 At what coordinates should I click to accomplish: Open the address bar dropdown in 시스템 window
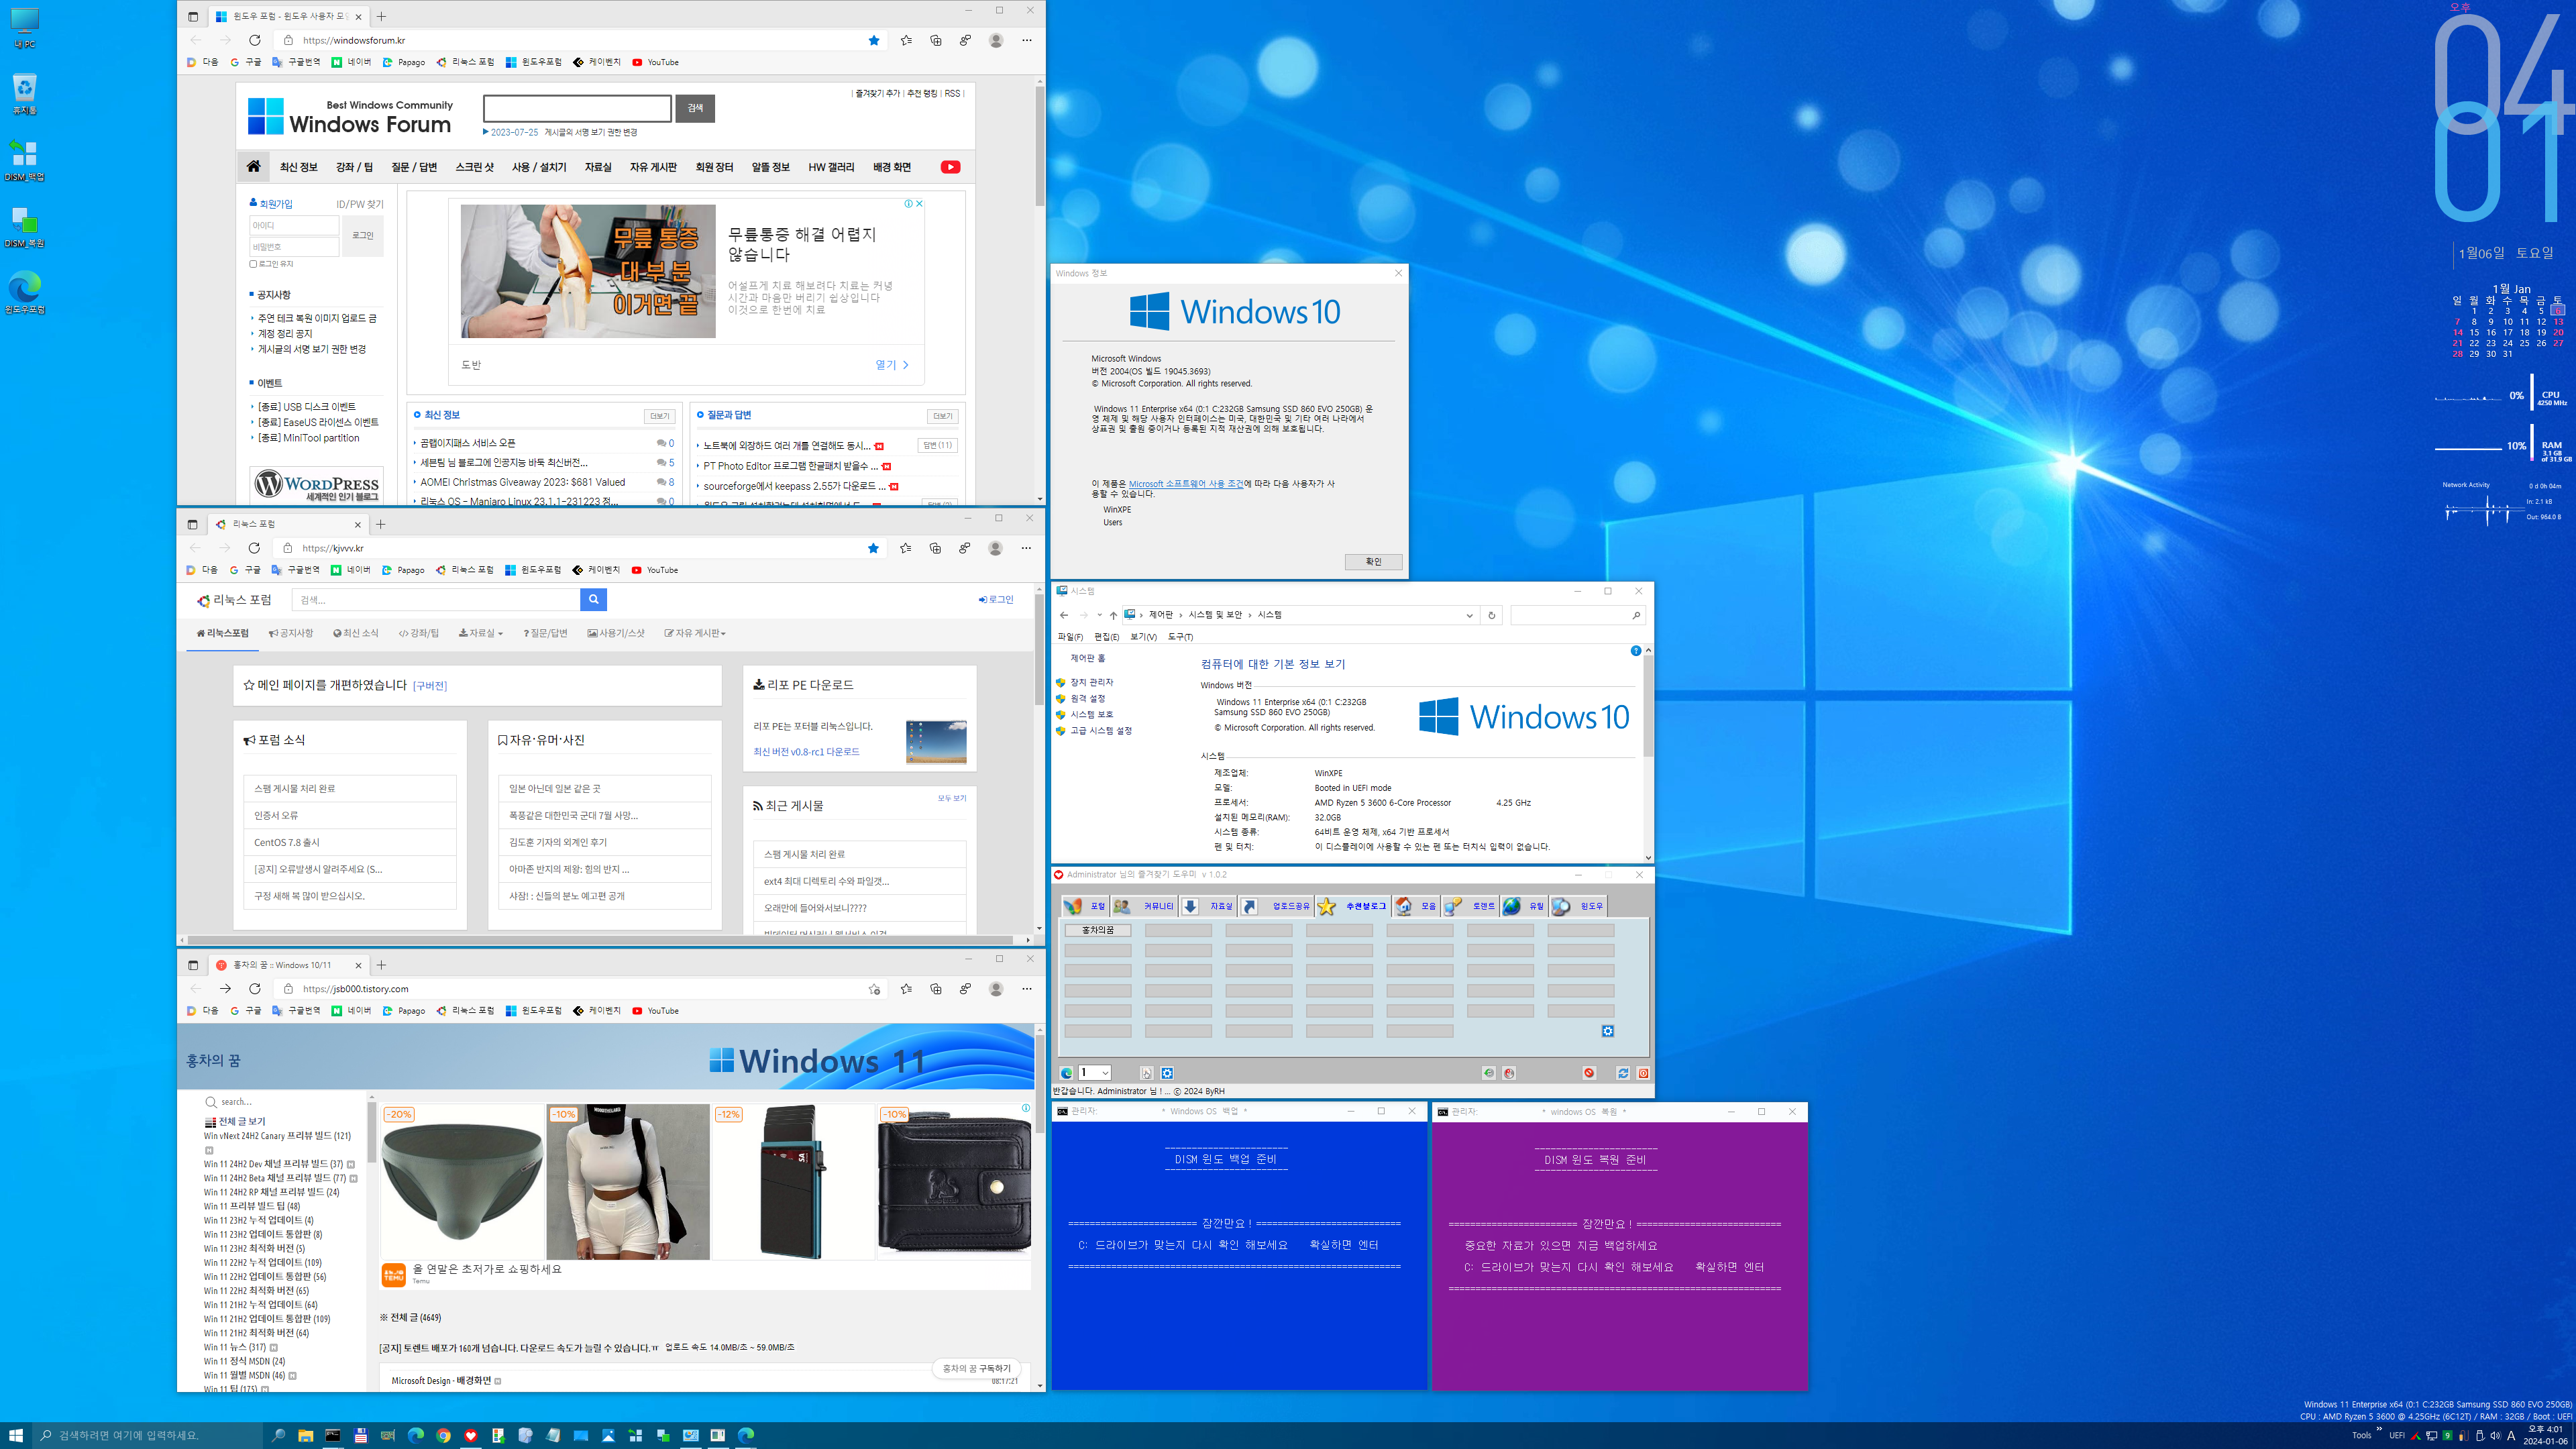point(1469,615)
